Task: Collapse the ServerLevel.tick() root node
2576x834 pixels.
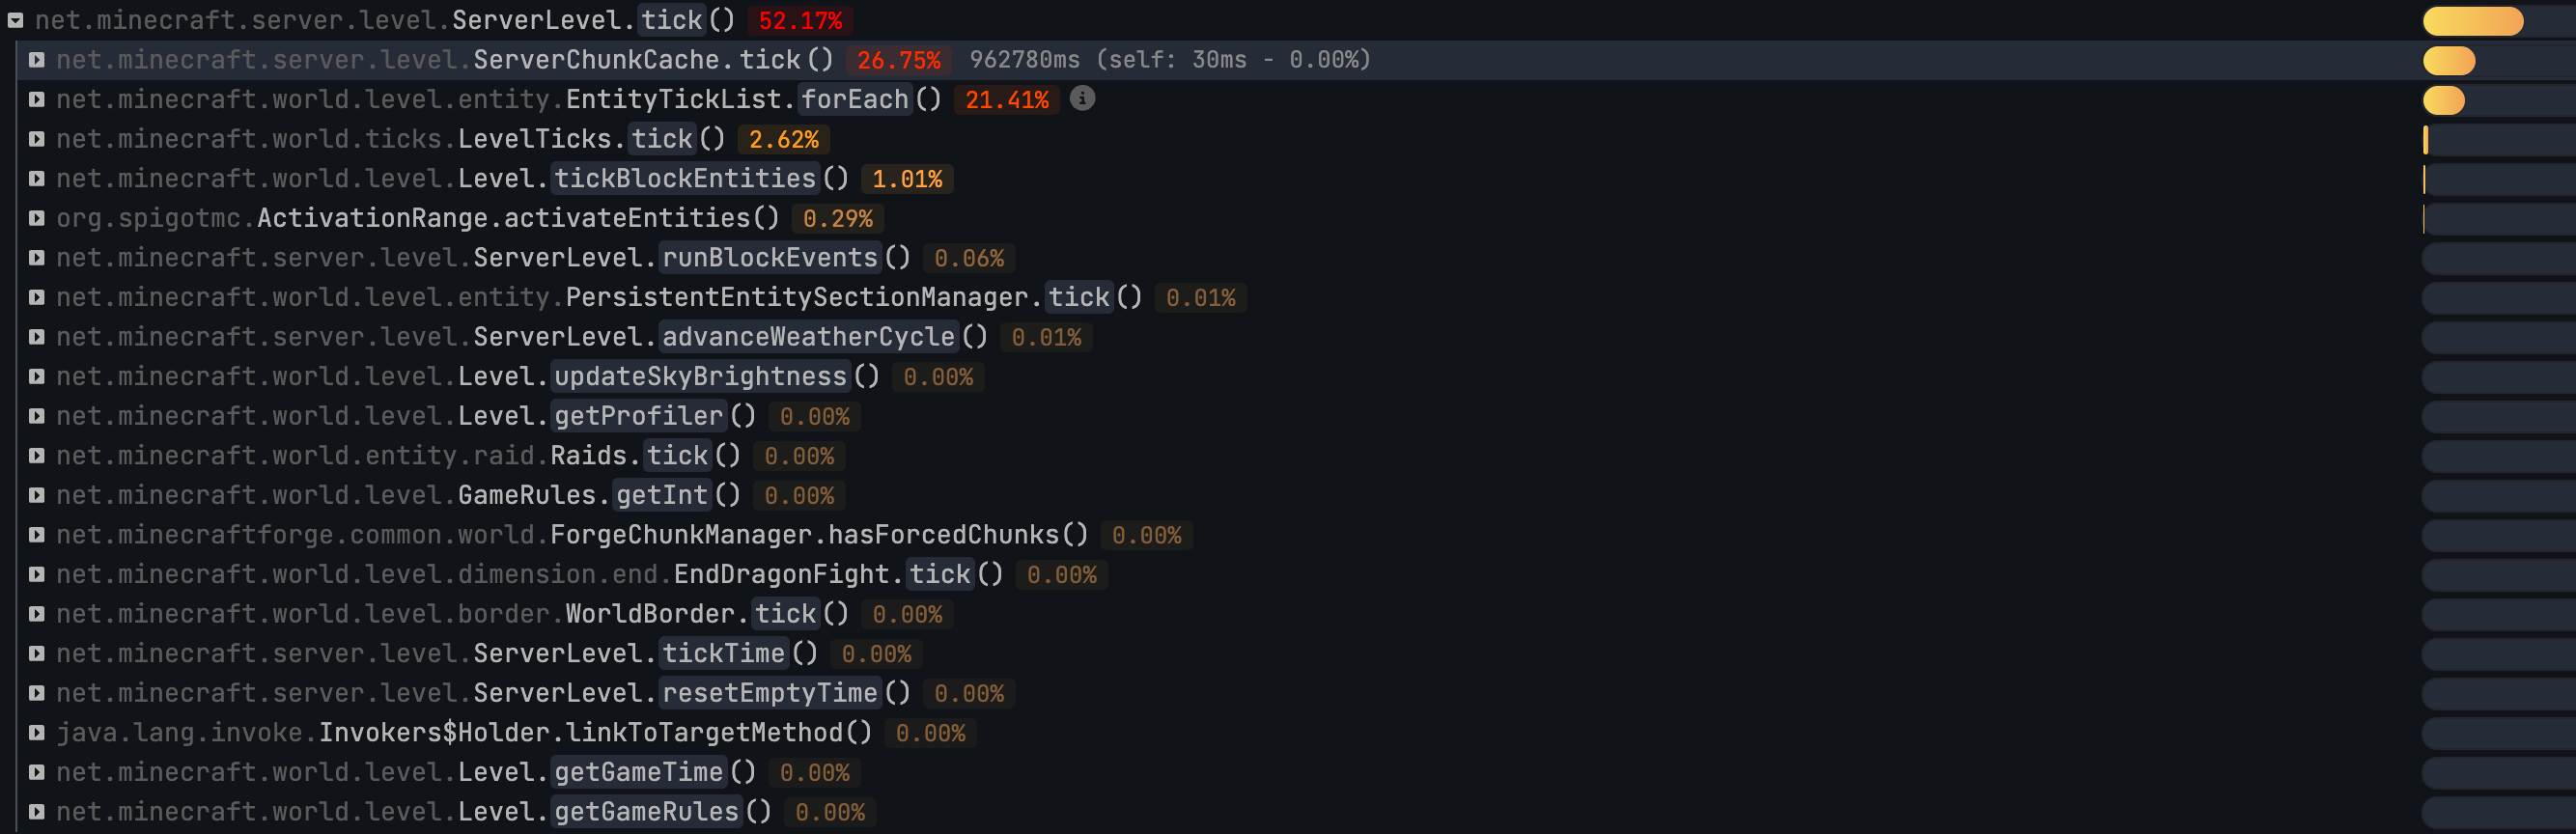Action: click(16, 20)
